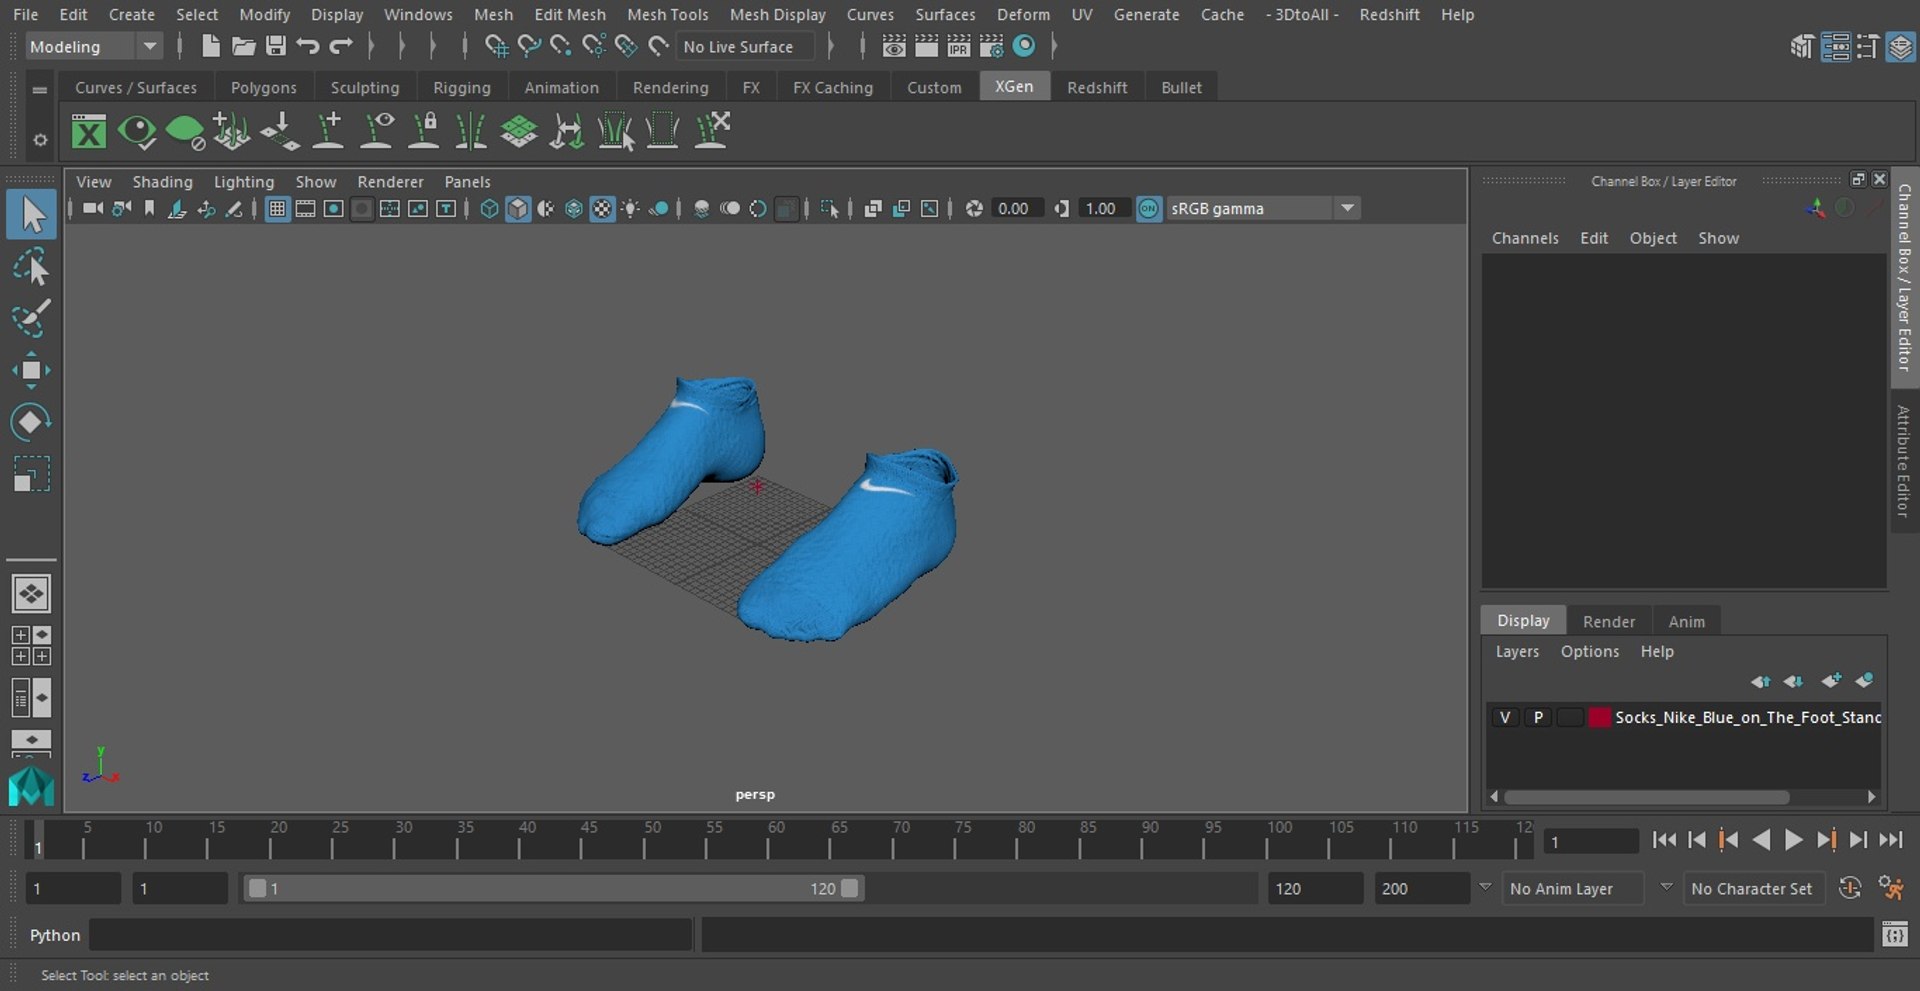Viewport: 1920px width, 991px height.
Task: Open the No Character Set dropdown
Action: click(x=1755, y=888)
